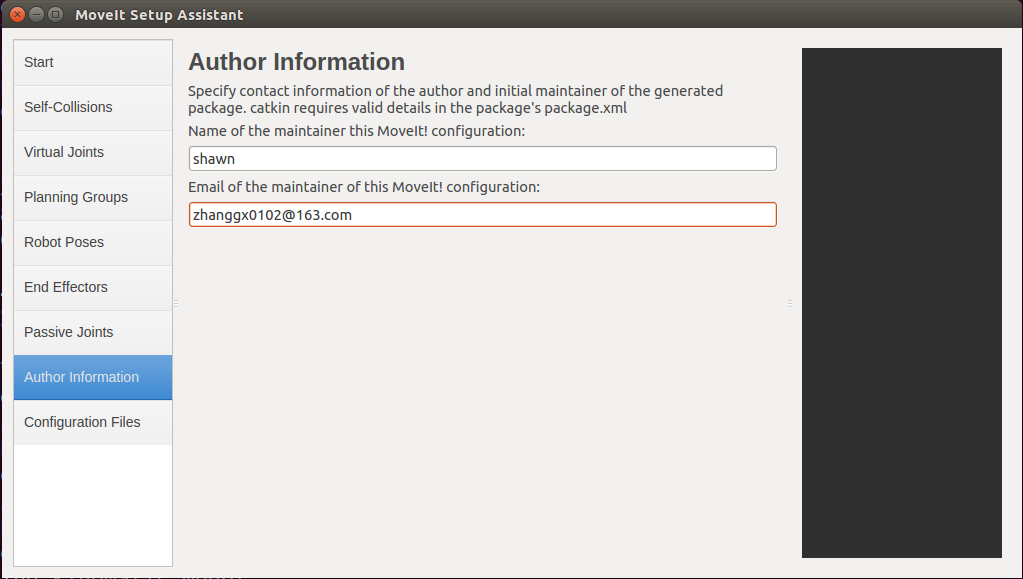Click the empty area below Configuration Files

click(93, 505)
